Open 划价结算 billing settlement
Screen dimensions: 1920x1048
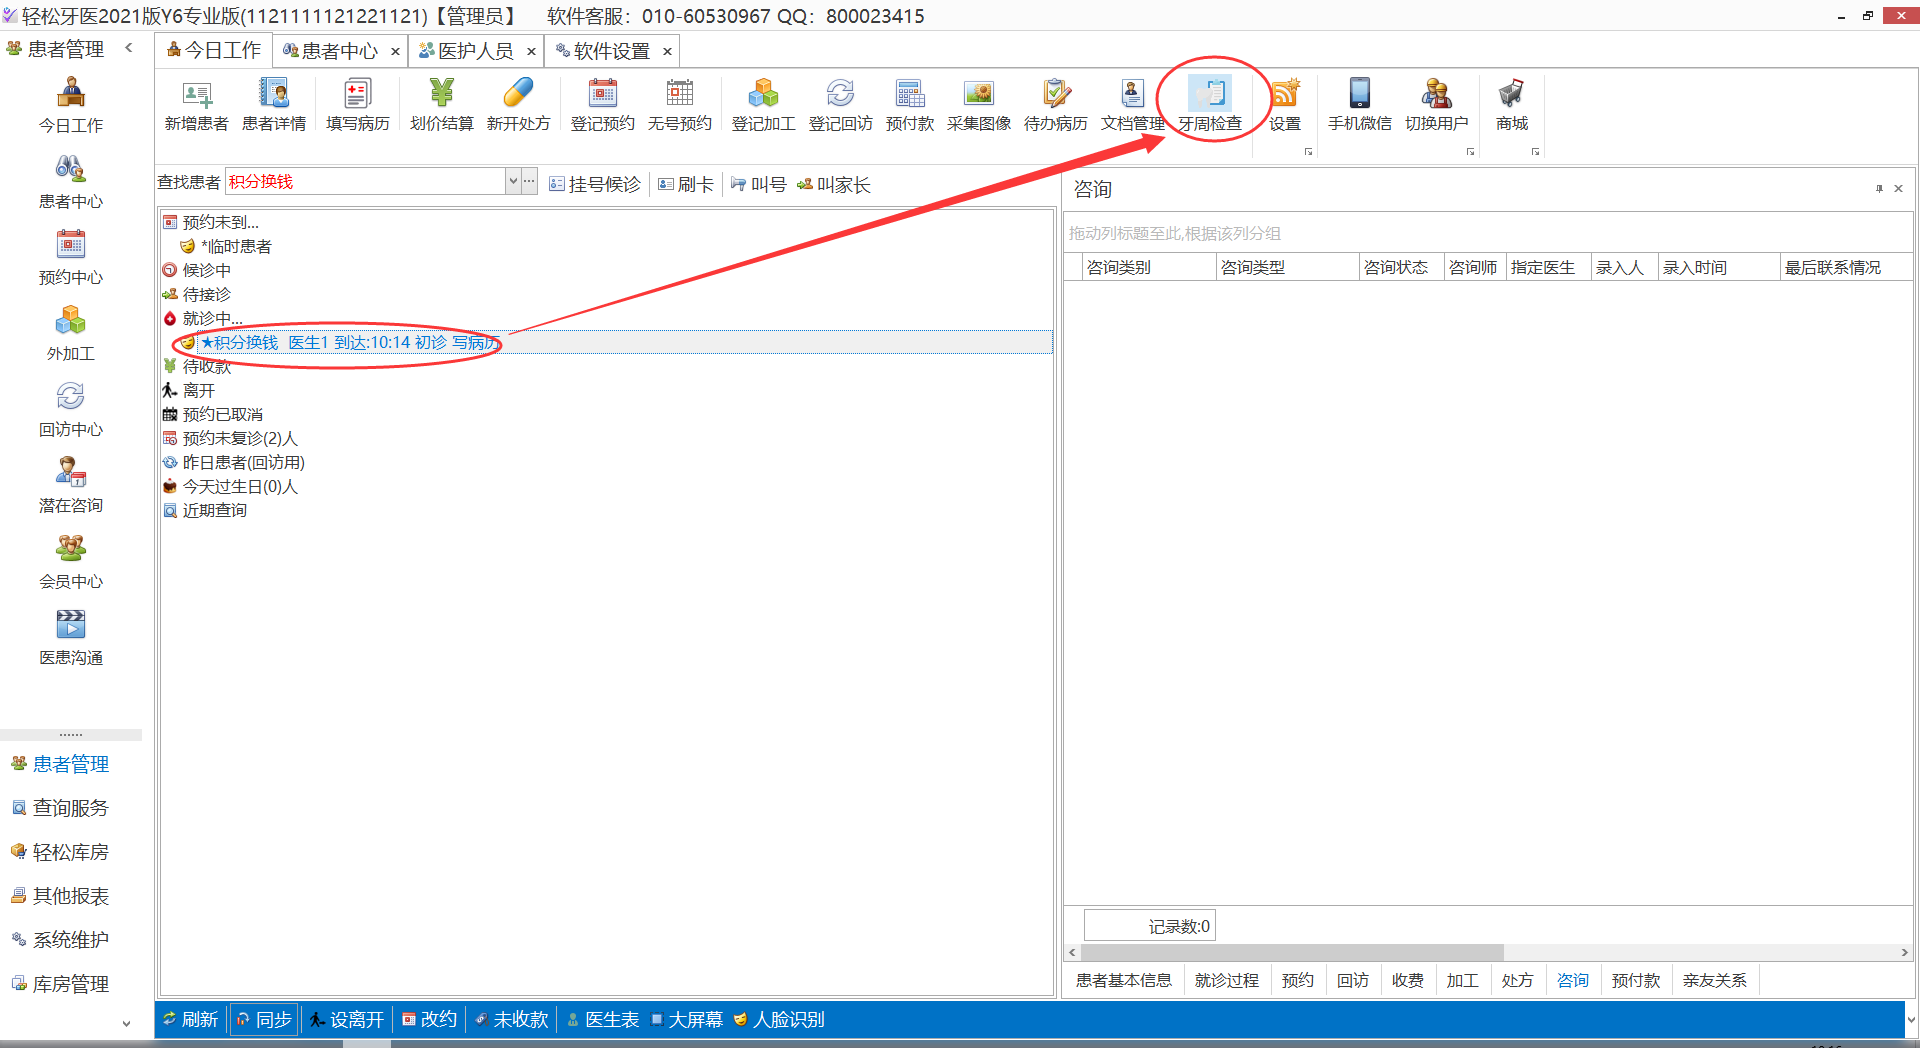(441, 105)
